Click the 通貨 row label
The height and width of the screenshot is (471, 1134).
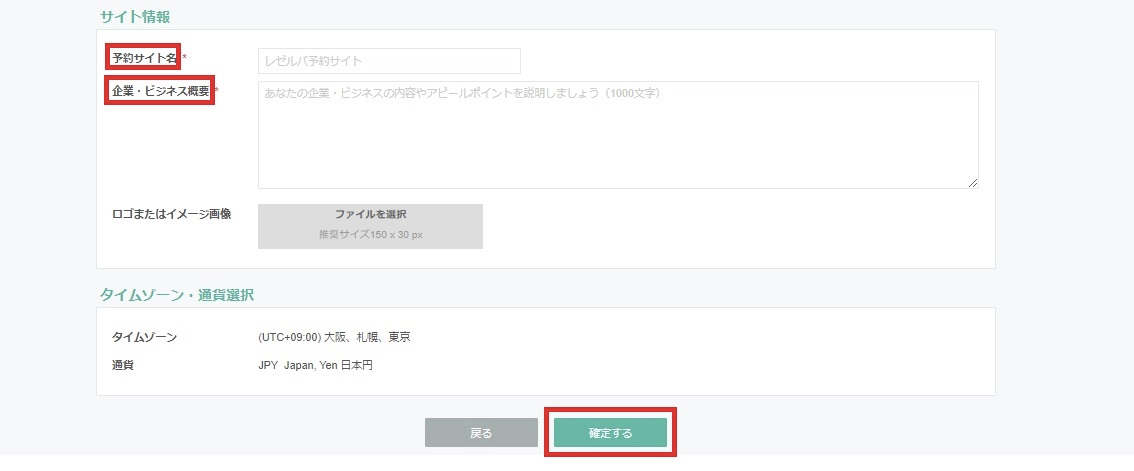(x=123, y=365)
